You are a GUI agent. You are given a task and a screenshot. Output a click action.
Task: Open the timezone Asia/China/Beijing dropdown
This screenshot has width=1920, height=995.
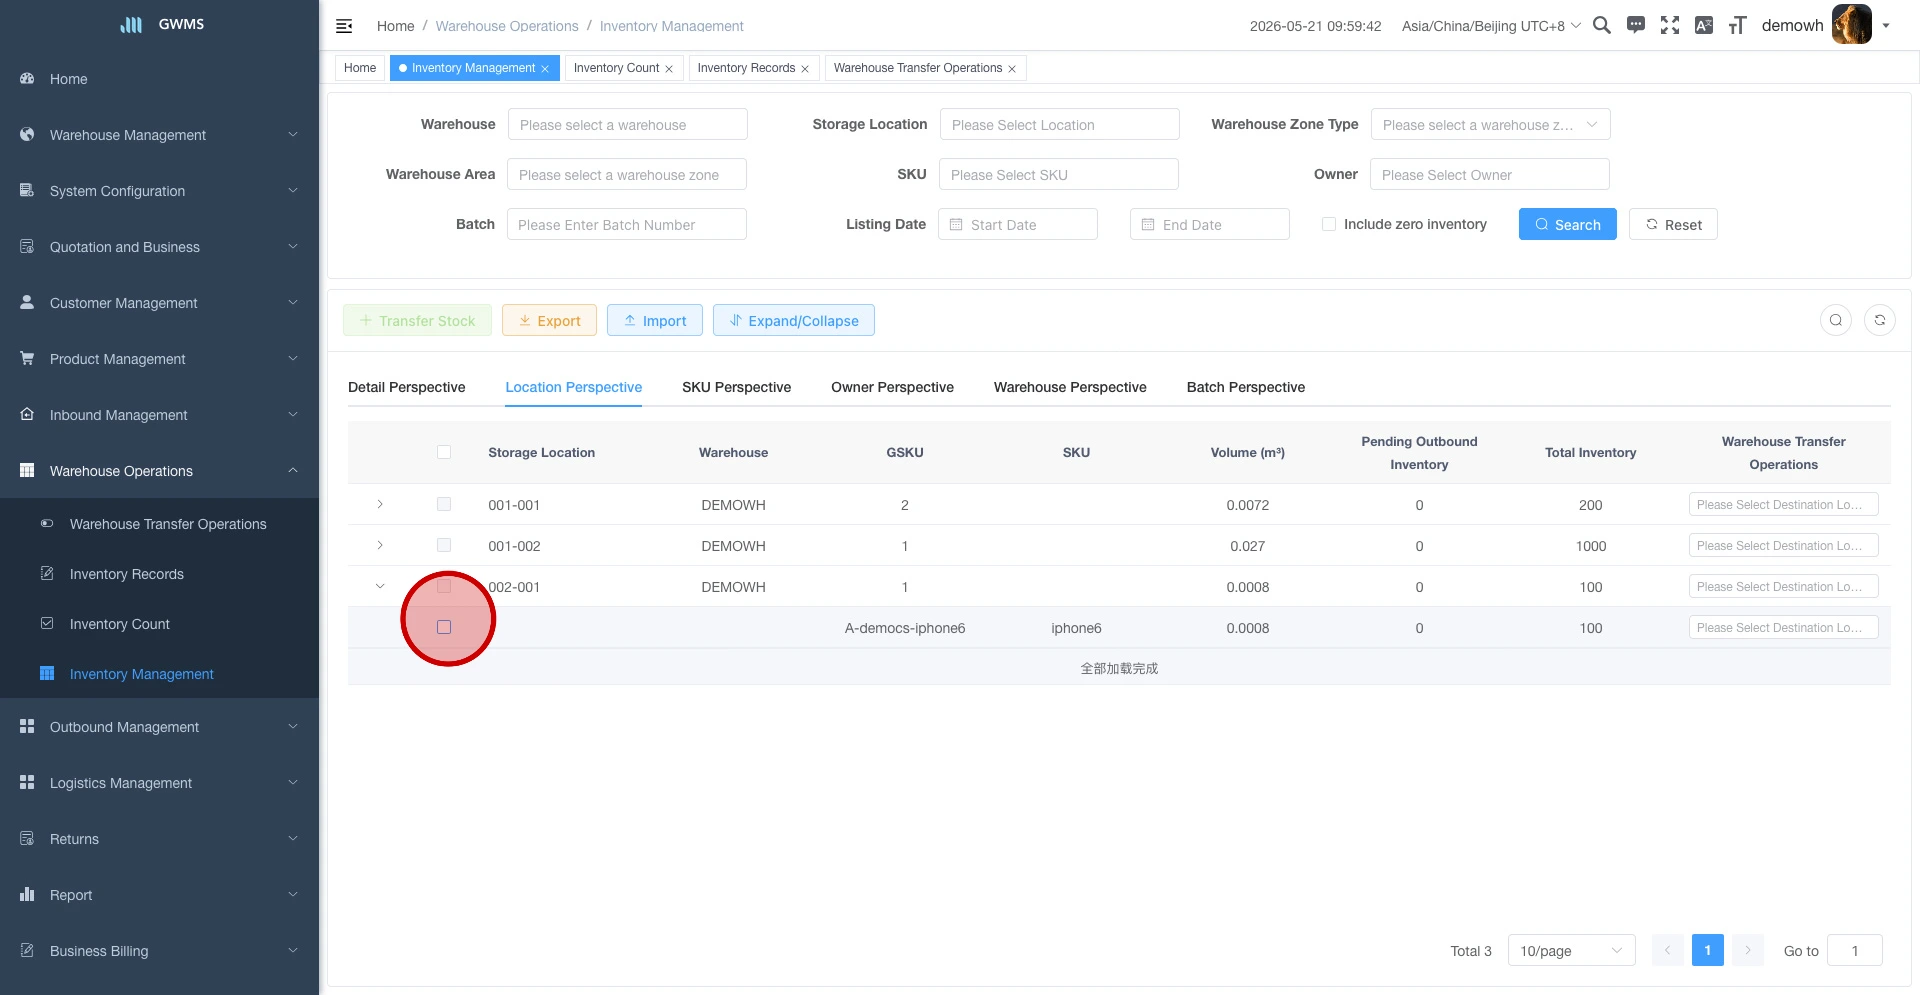point(1491,26)
